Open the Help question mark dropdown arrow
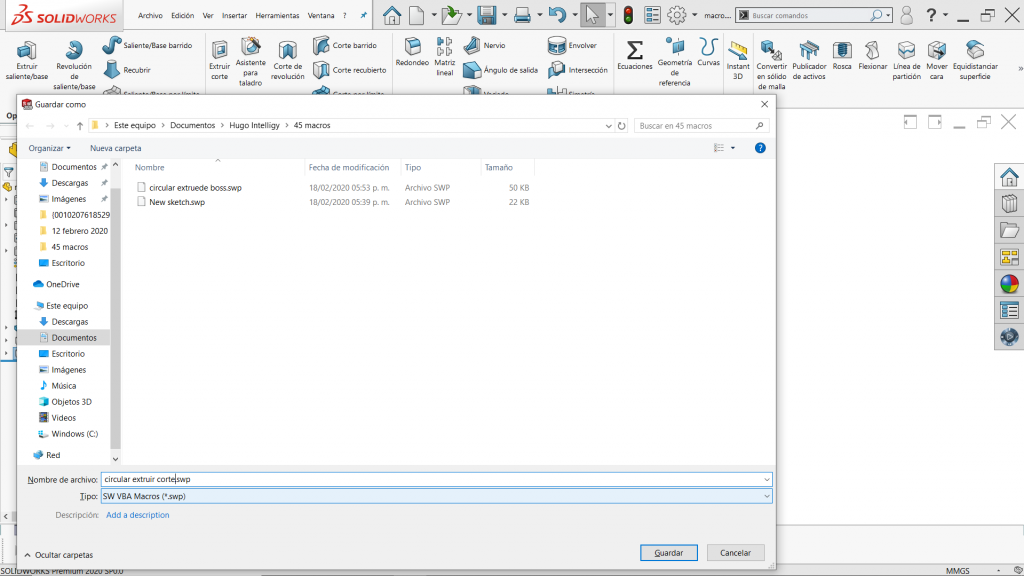Image resolution: width=1024 pixels, height=576 pixels. pos(945,14)
